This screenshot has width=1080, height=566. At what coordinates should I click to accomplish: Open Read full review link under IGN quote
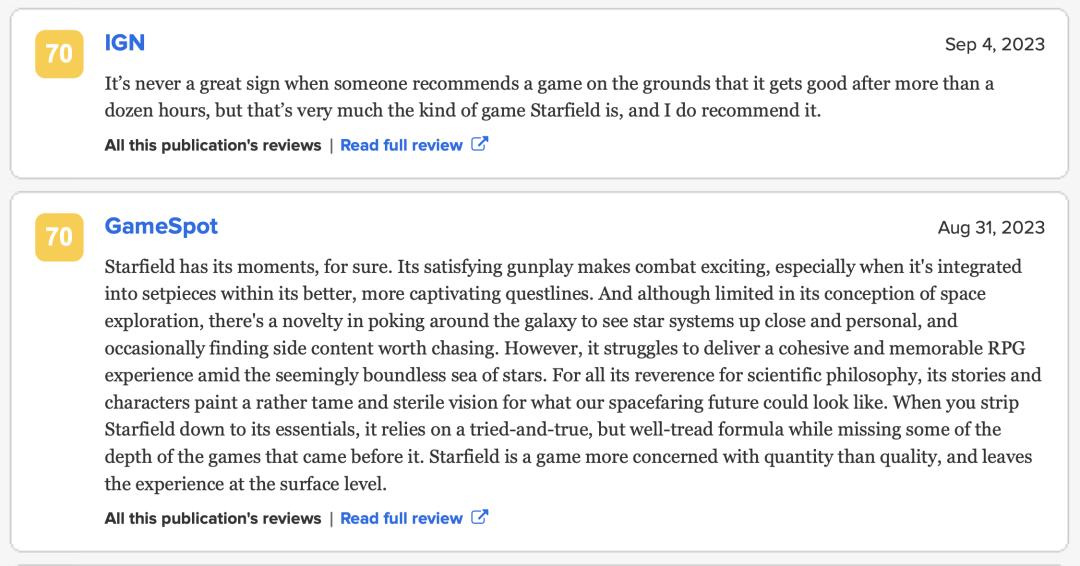click(x=401, y=145)
